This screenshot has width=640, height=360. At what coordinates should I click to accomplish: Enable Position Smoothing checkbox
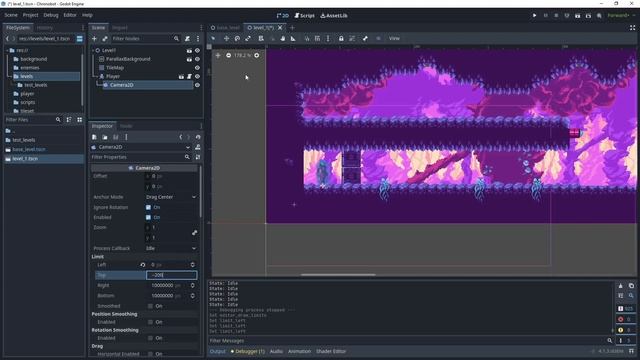pyautogui.click(x=150, y=322)
